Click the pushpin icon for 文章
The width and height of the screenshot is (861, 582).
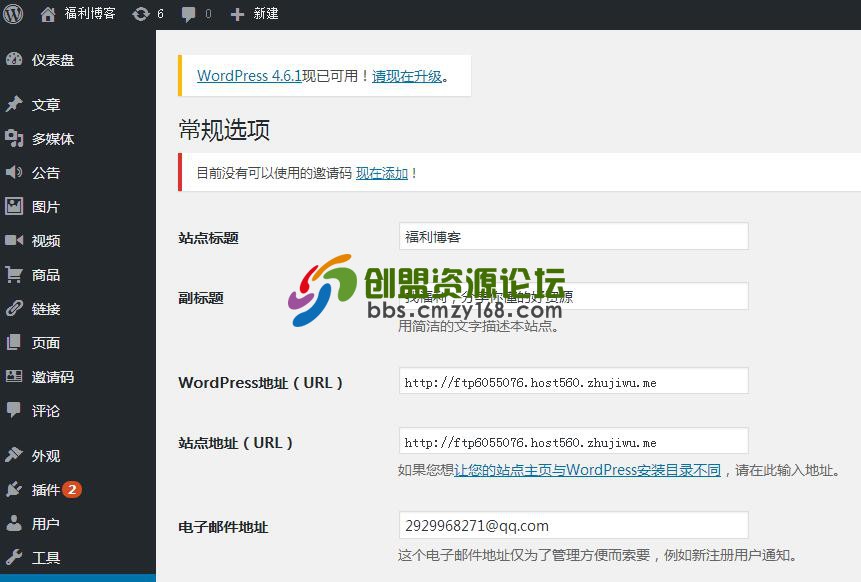pyautogui.click(x=14, y=104)
